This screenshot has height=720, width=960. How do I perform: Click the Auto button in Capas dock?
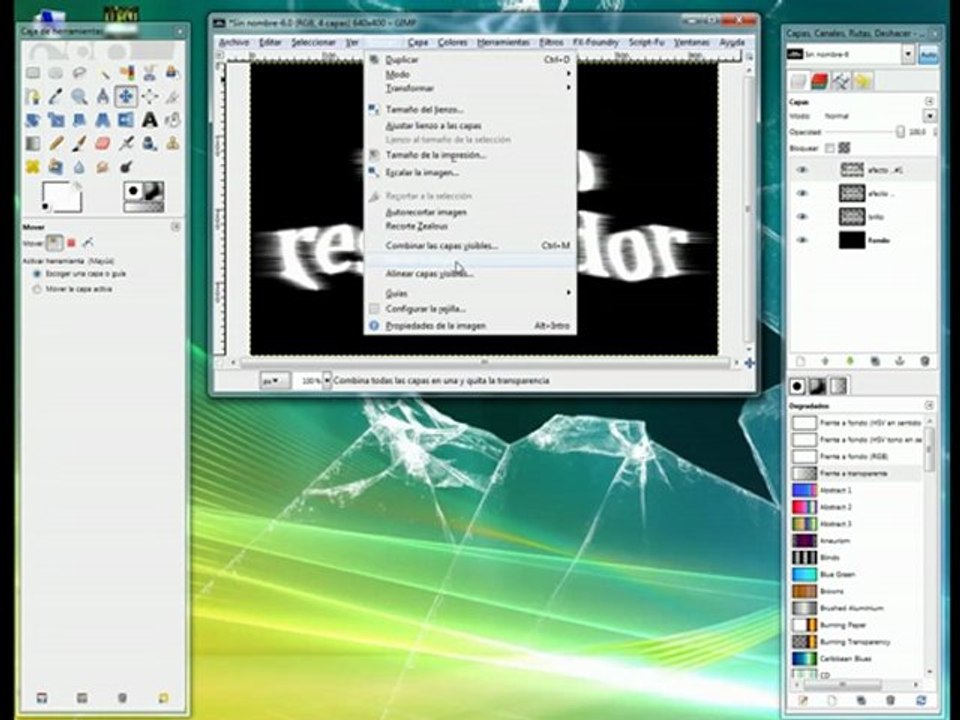(928, 55)
